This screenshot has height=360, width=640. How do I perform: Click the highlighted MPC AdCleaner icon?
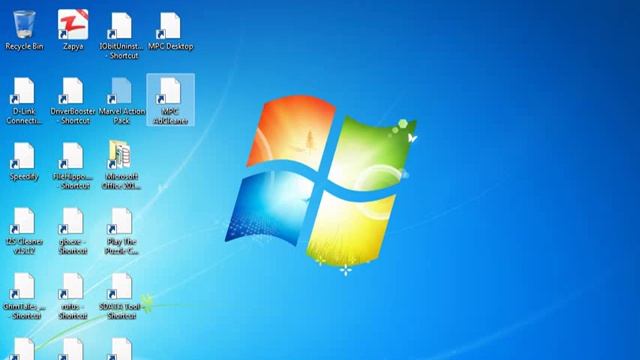pyautogui.click(x=170, y=100)
